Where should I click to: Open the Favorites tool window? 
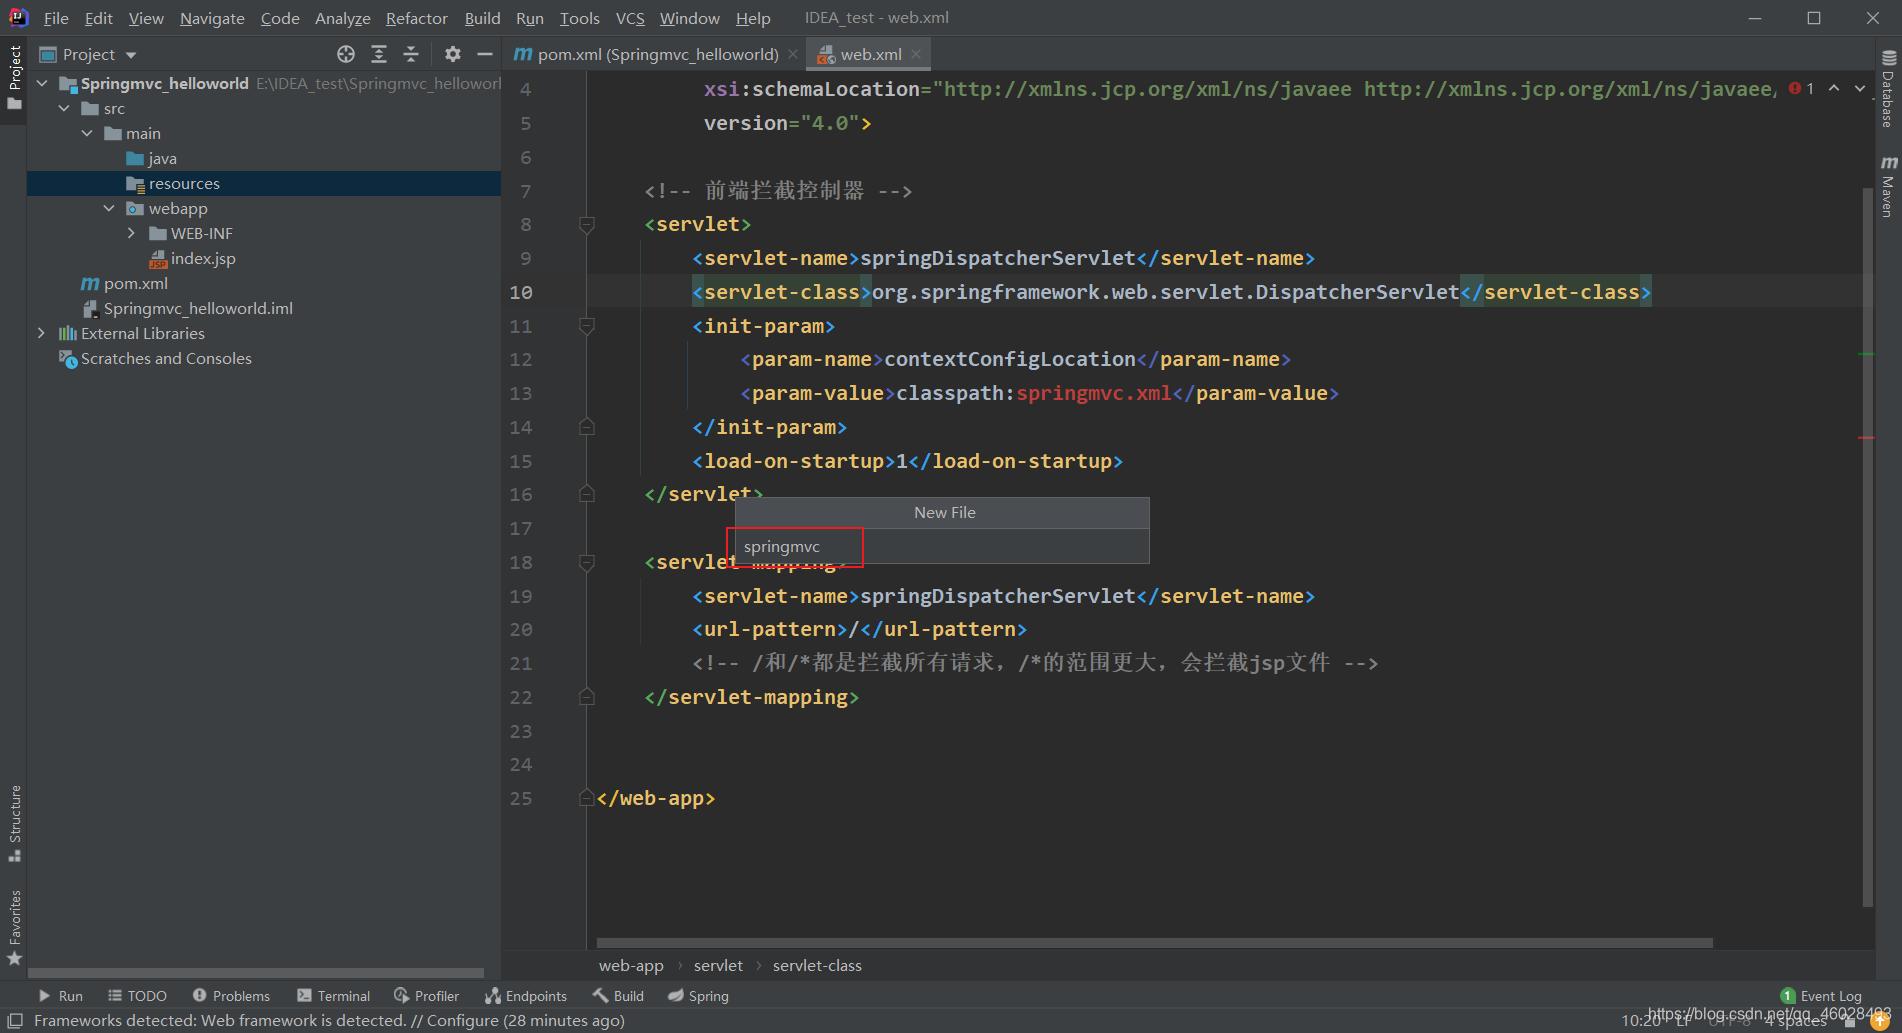pos(14,927)
